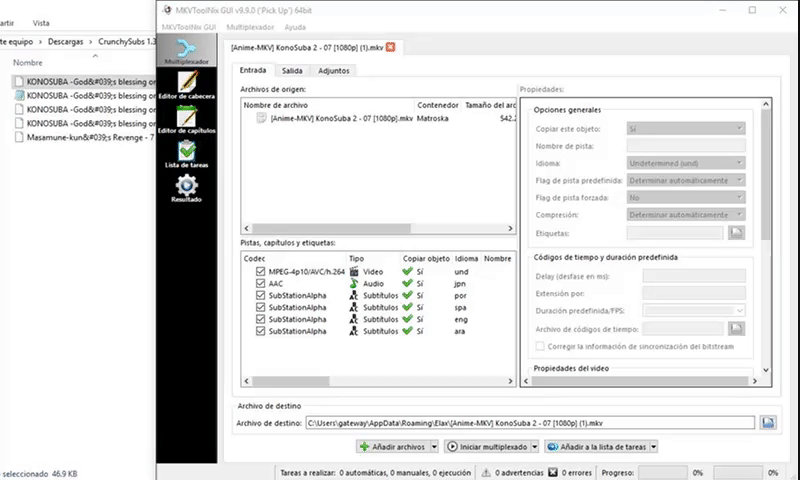This screenshot has width=800, height=480.
Task: Click the warnings icon in status bar
Action: (x=486, y=473)
